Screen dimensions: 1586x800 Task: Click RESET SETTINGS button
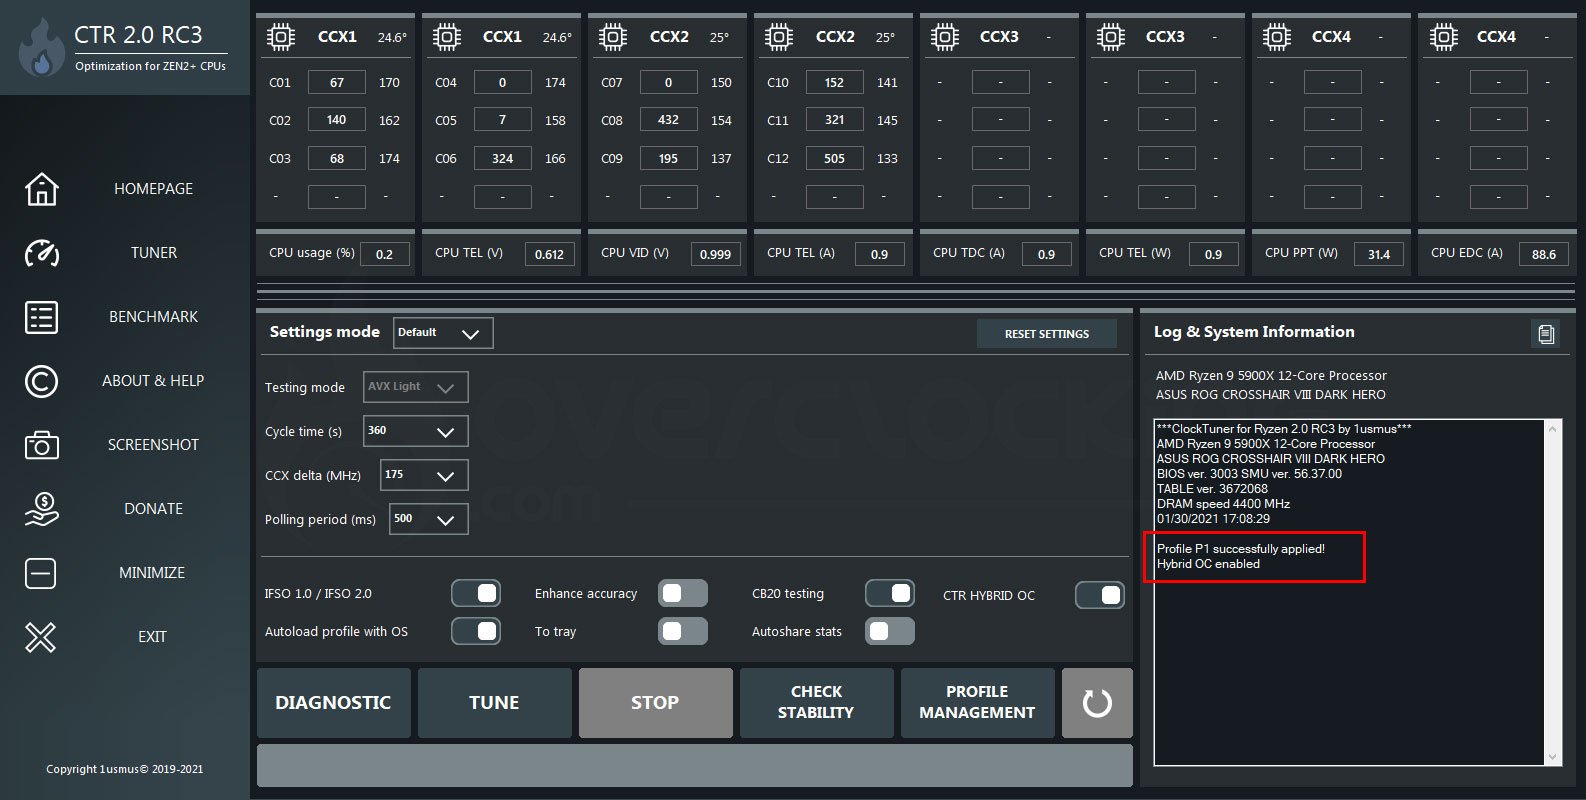1047,334
